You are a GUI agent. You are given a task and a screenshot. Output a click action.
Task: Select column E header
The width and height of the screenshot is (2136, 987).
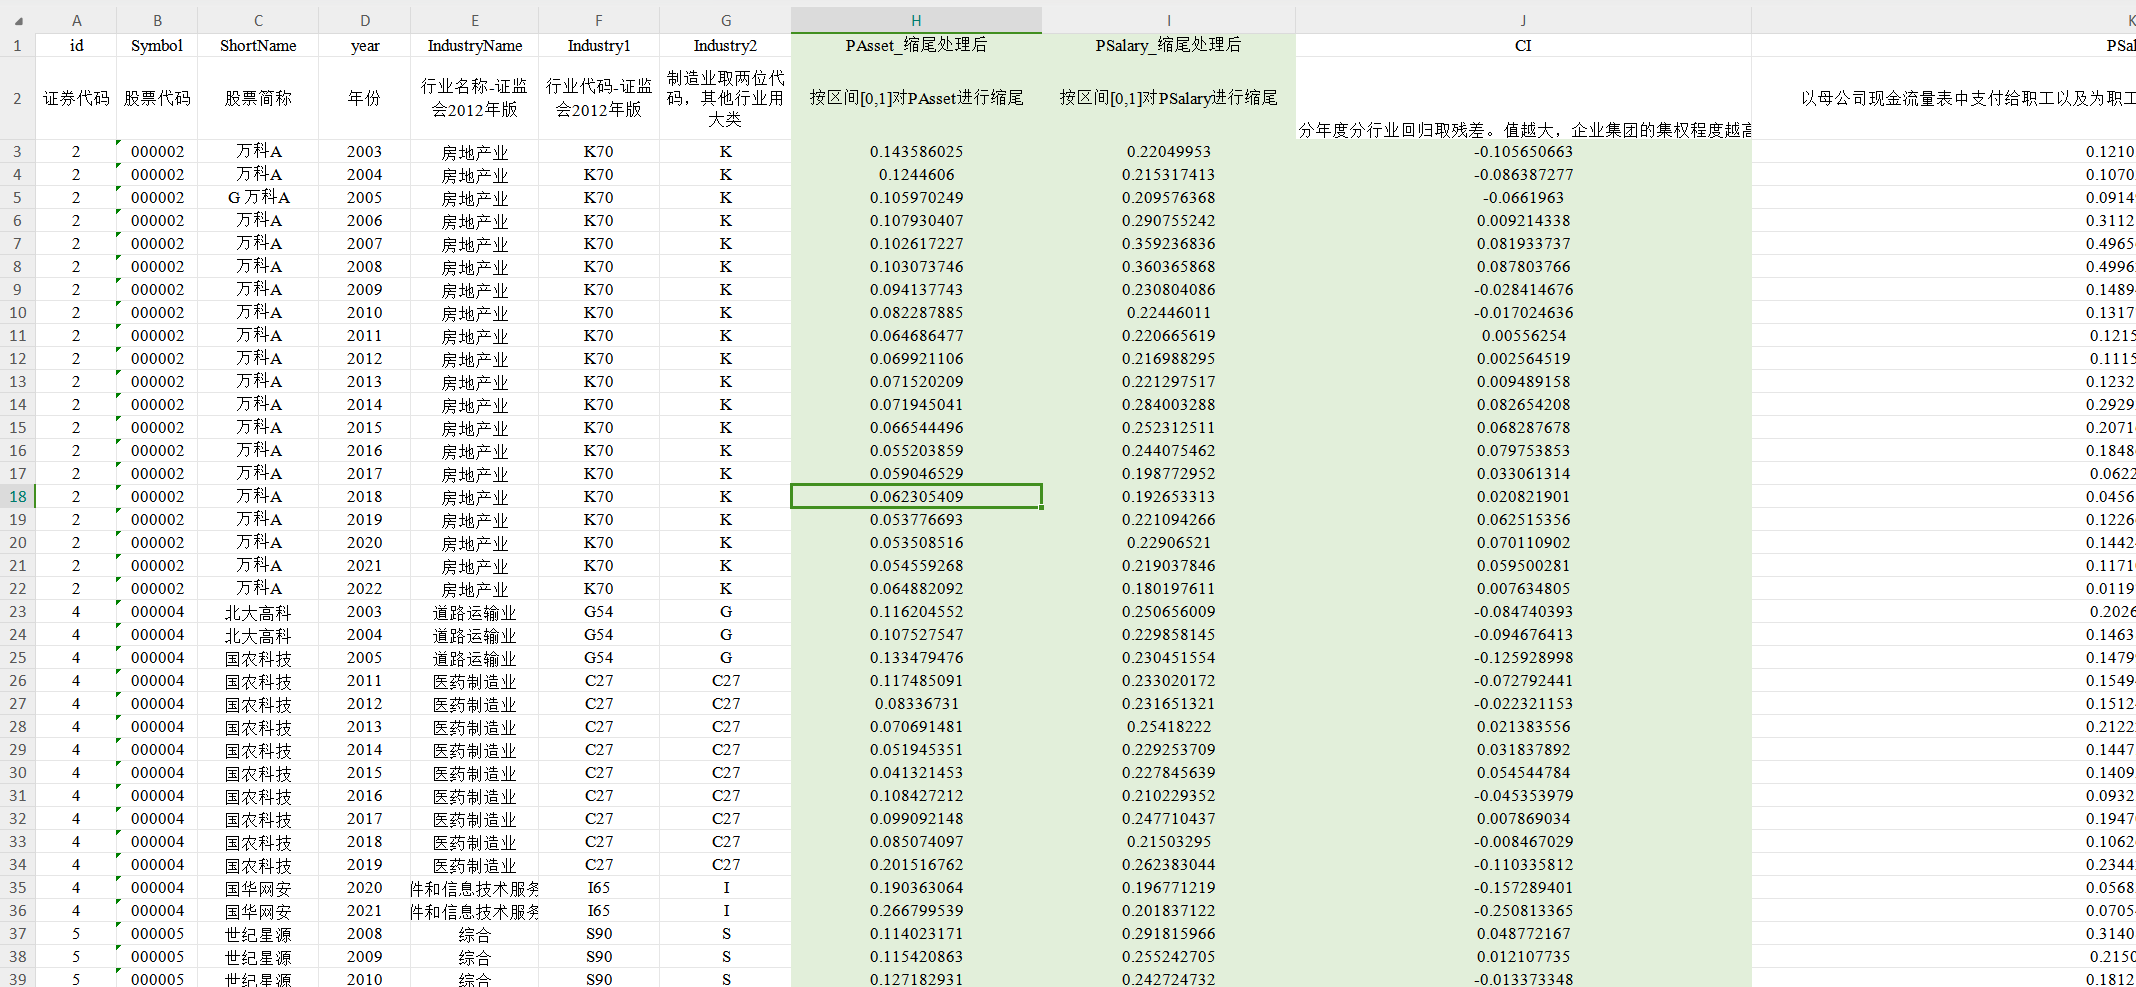coord(475,20)
